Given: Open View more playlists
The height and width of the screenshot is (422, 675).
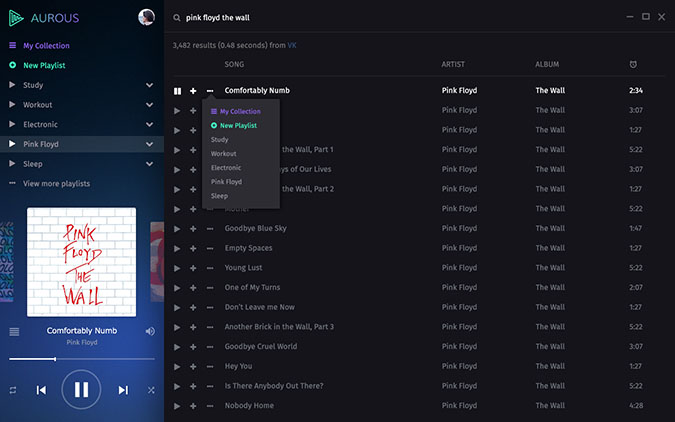Looking at the screenshot, I should tap(56, 184).
